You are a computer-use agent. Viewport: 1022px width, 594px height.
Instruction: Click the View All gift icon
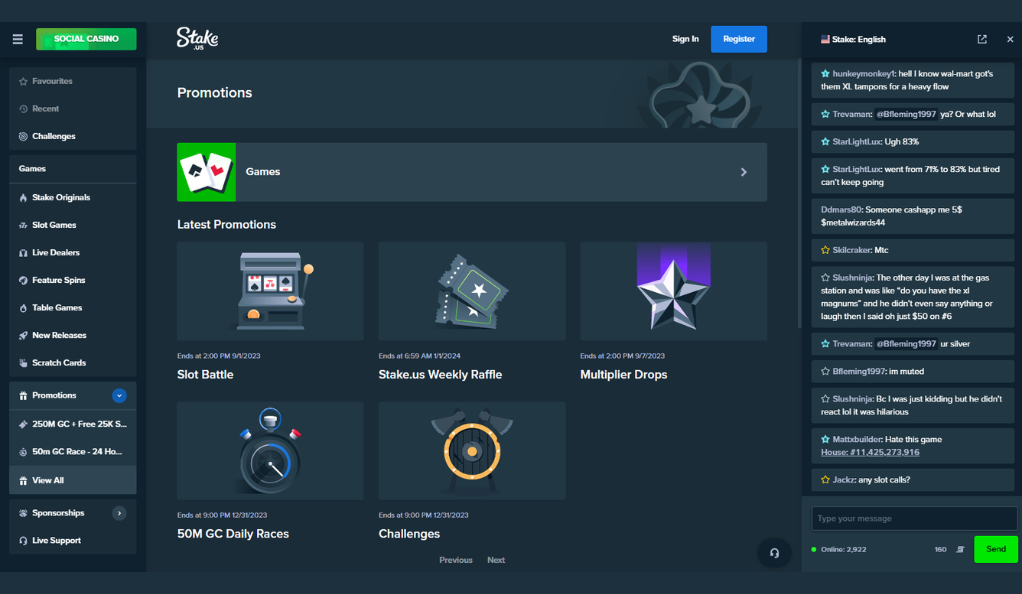[x=23, y=481]
